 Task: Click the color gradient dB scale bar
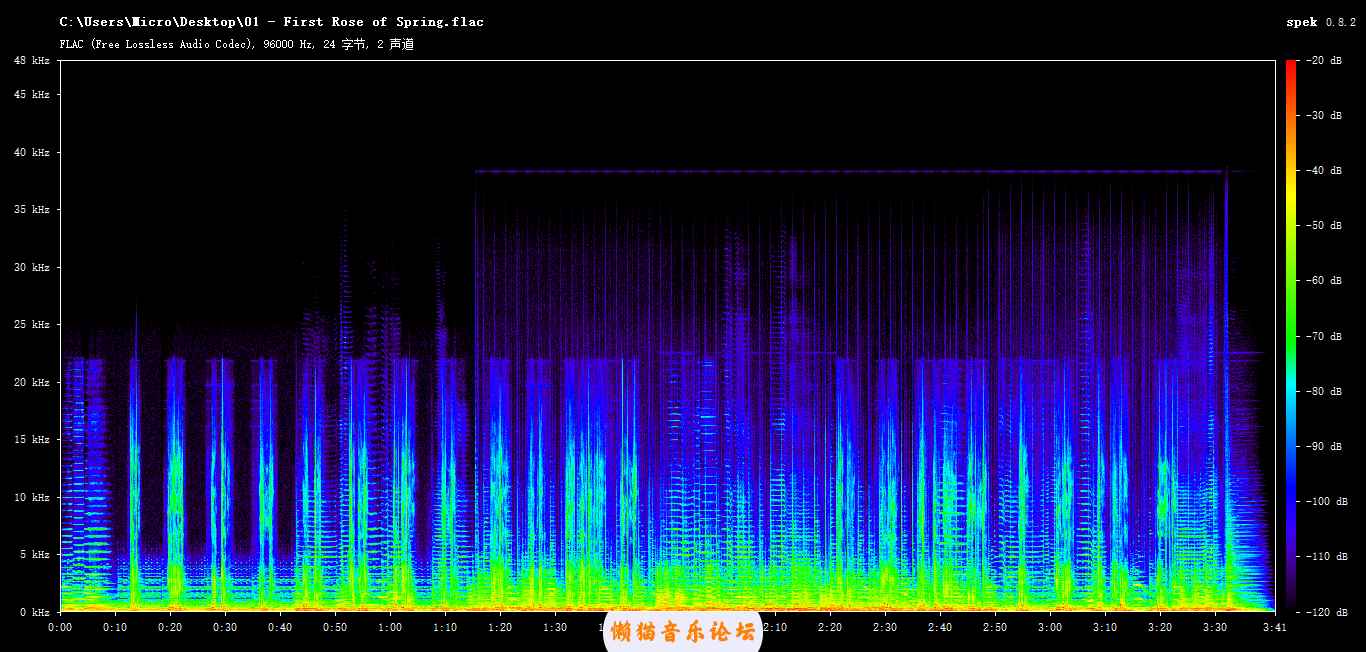coord(1290,335)
